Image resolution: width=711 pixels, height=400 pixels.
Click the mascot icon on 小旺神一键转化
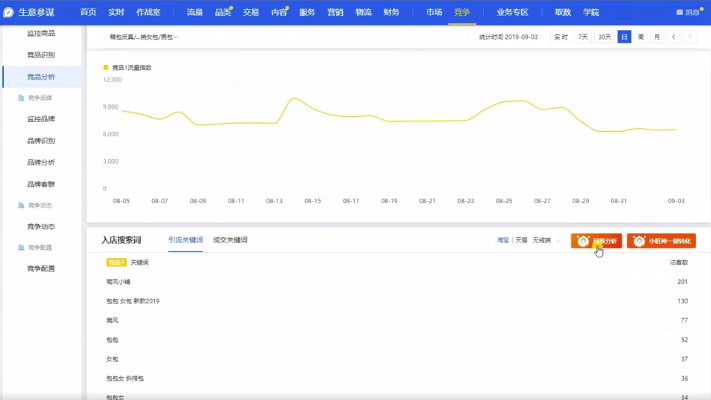tap(638, 241)
